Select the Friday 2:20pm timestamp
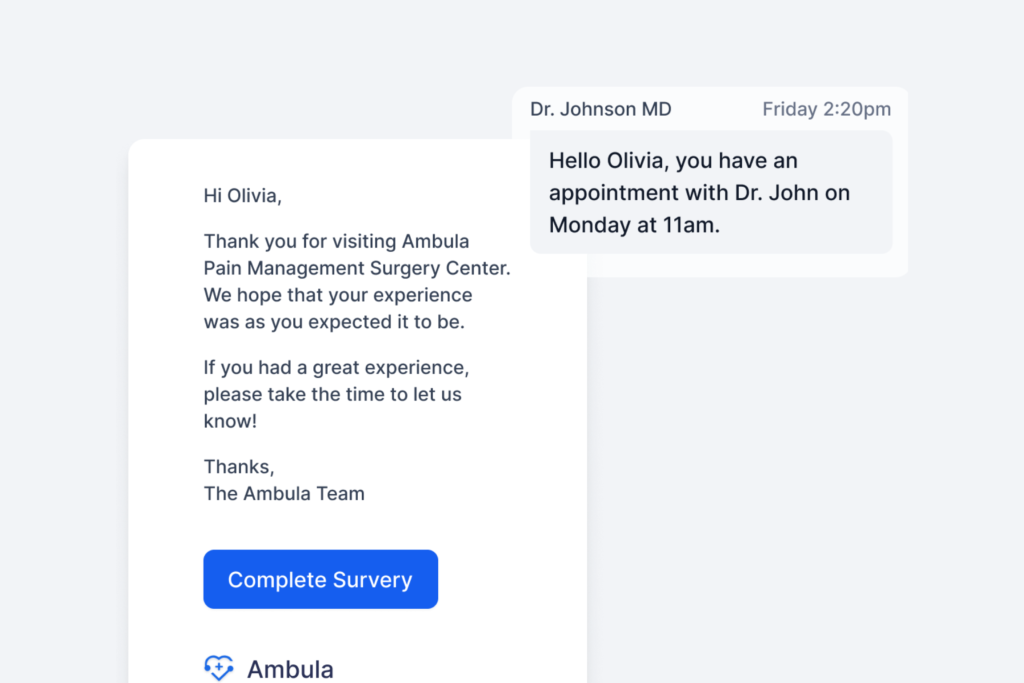Image resolution: width=1024 pixels, height=683 pixels. click(x=827, y=109)
